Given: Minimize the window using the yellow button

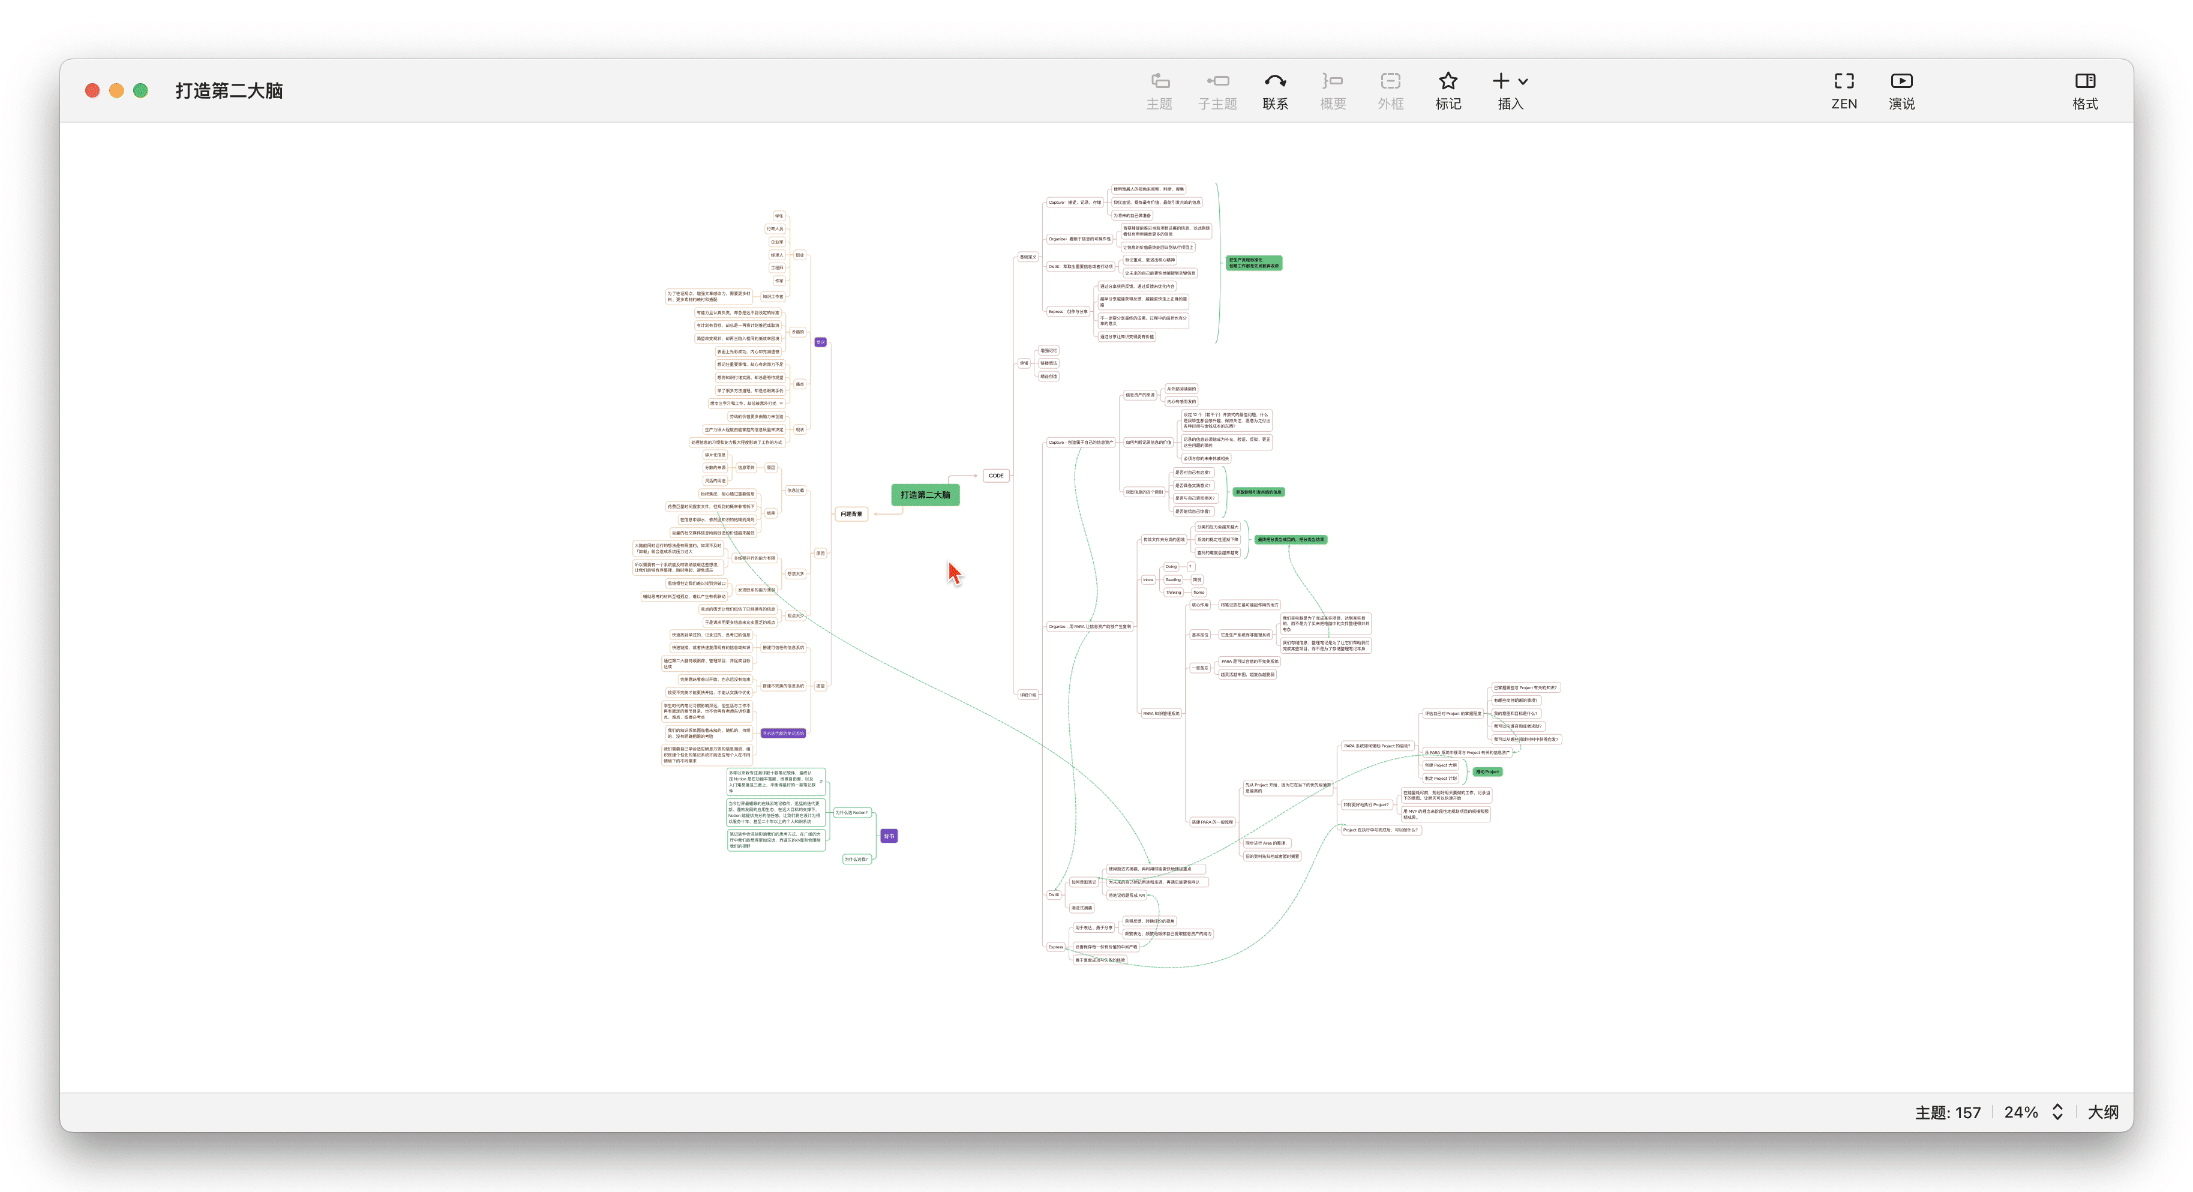Looking at the screenshot, I should [x=116, y=91].
